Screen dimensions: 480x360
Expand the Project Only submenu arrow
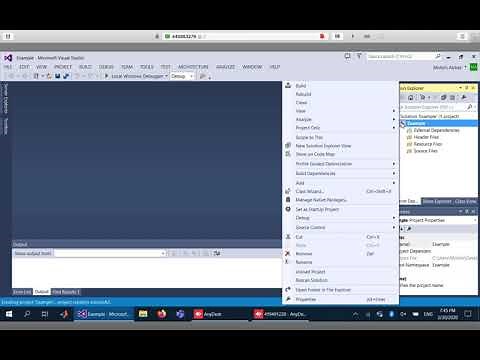coord(394,128)
